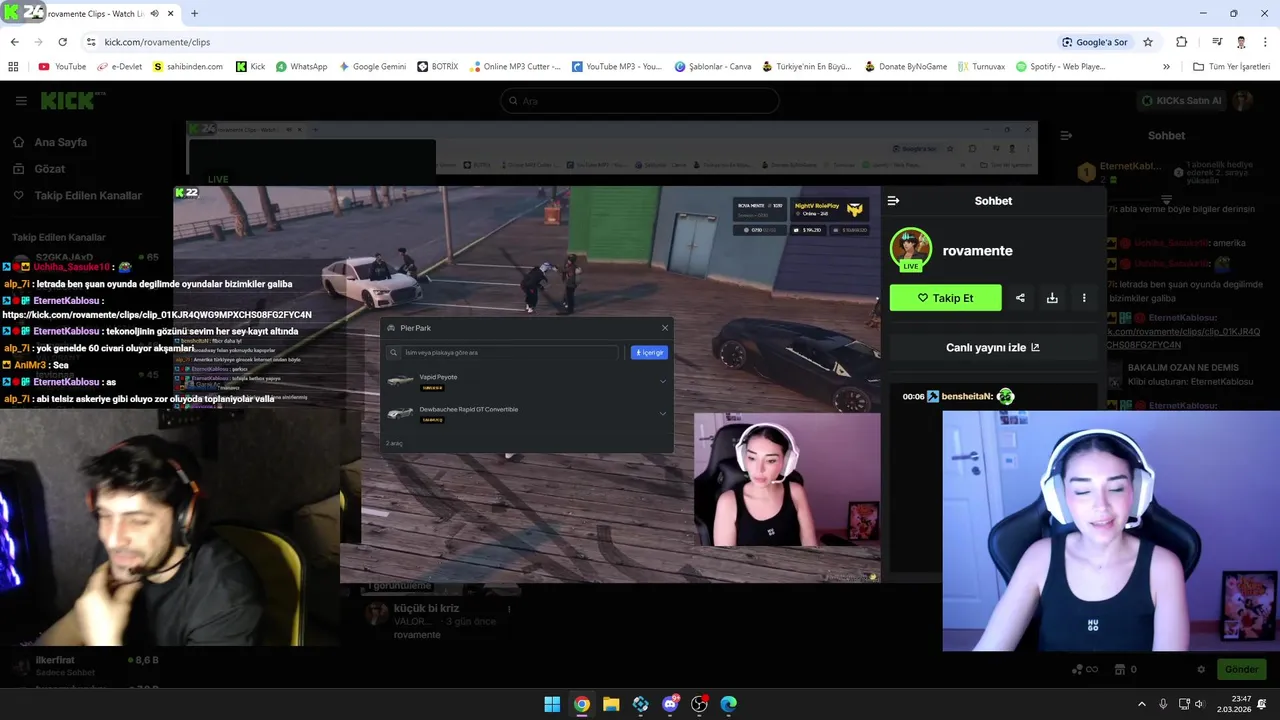The width and height of the screenshot is (1280, 720).
Task: Bookmark this page with star icon
Action: tap(1148, 42)
